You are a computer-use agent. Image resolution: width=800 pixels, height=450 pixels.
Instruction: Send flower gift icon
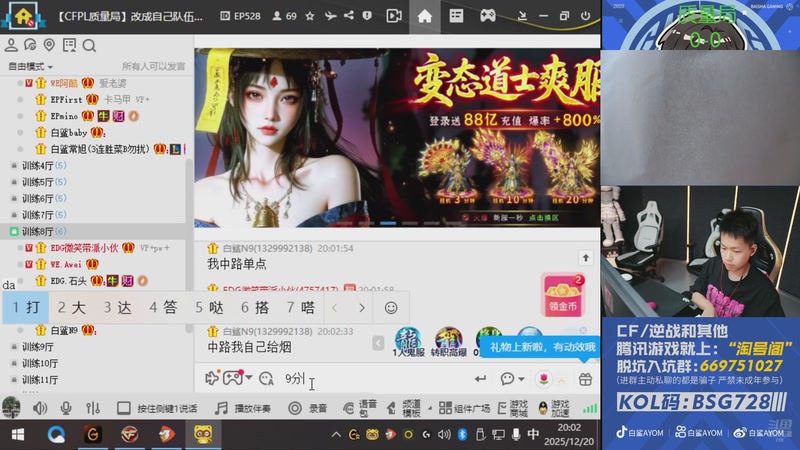click(544, 379)
